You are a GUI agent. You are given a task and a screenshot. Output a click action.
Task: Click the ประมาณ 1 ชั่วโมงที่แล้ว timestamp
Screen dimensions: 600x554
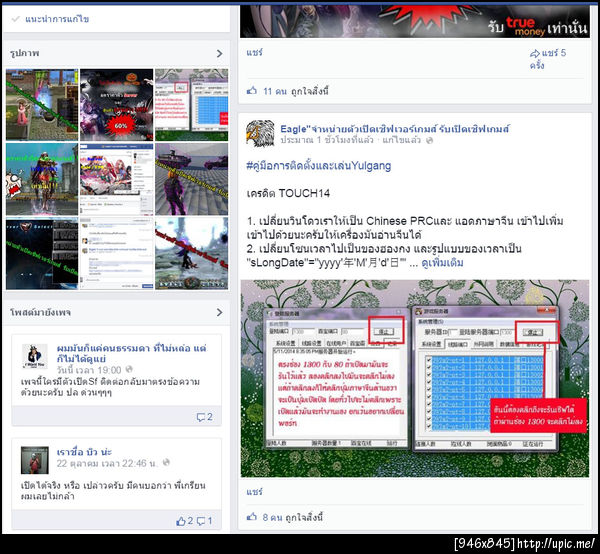[x=327, y=140]
